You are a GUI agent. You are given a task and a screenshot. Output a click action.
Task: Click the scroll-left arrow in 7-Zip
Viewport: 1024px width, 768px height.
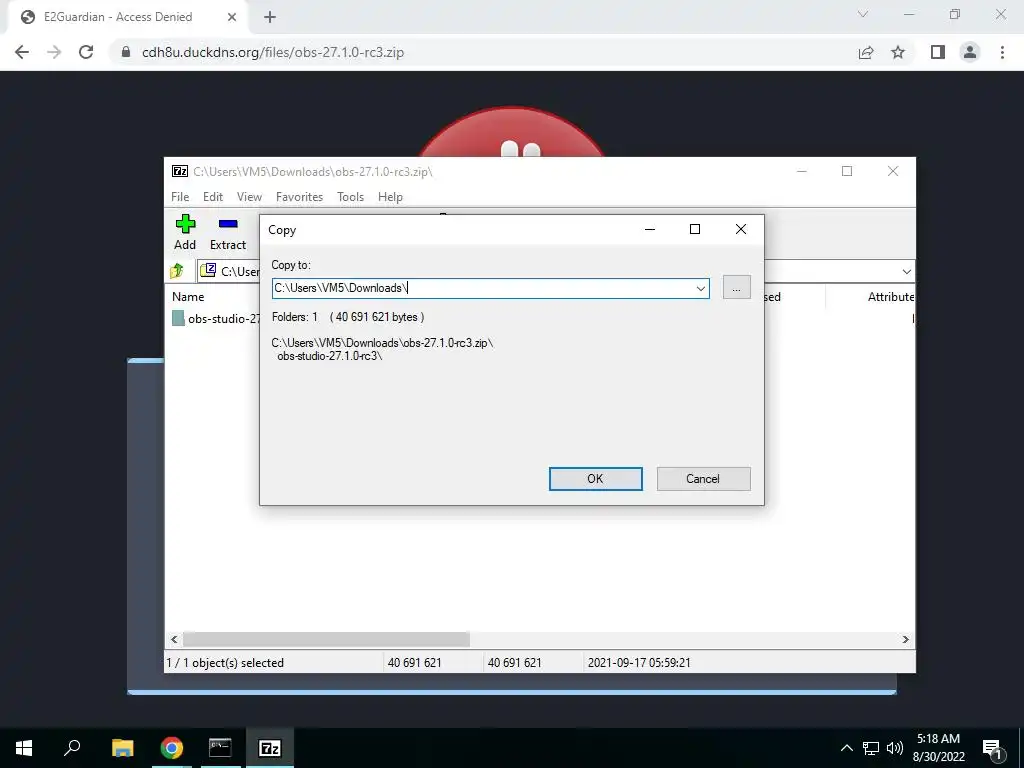(174, 639)
